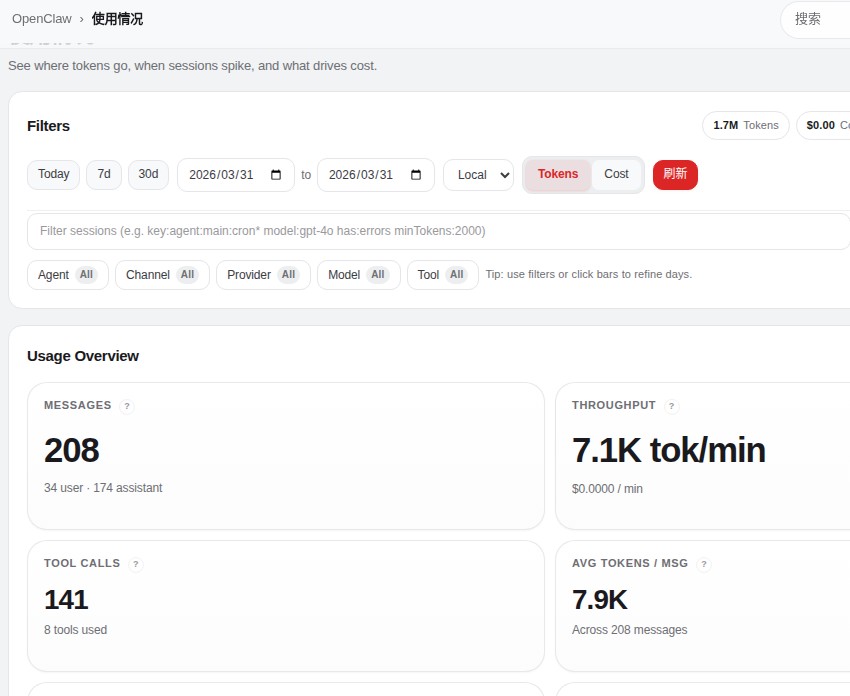The height and width of the screenshot is (696, 850).
Task: Expand the Provider All filter
Action: click(263, 275)
